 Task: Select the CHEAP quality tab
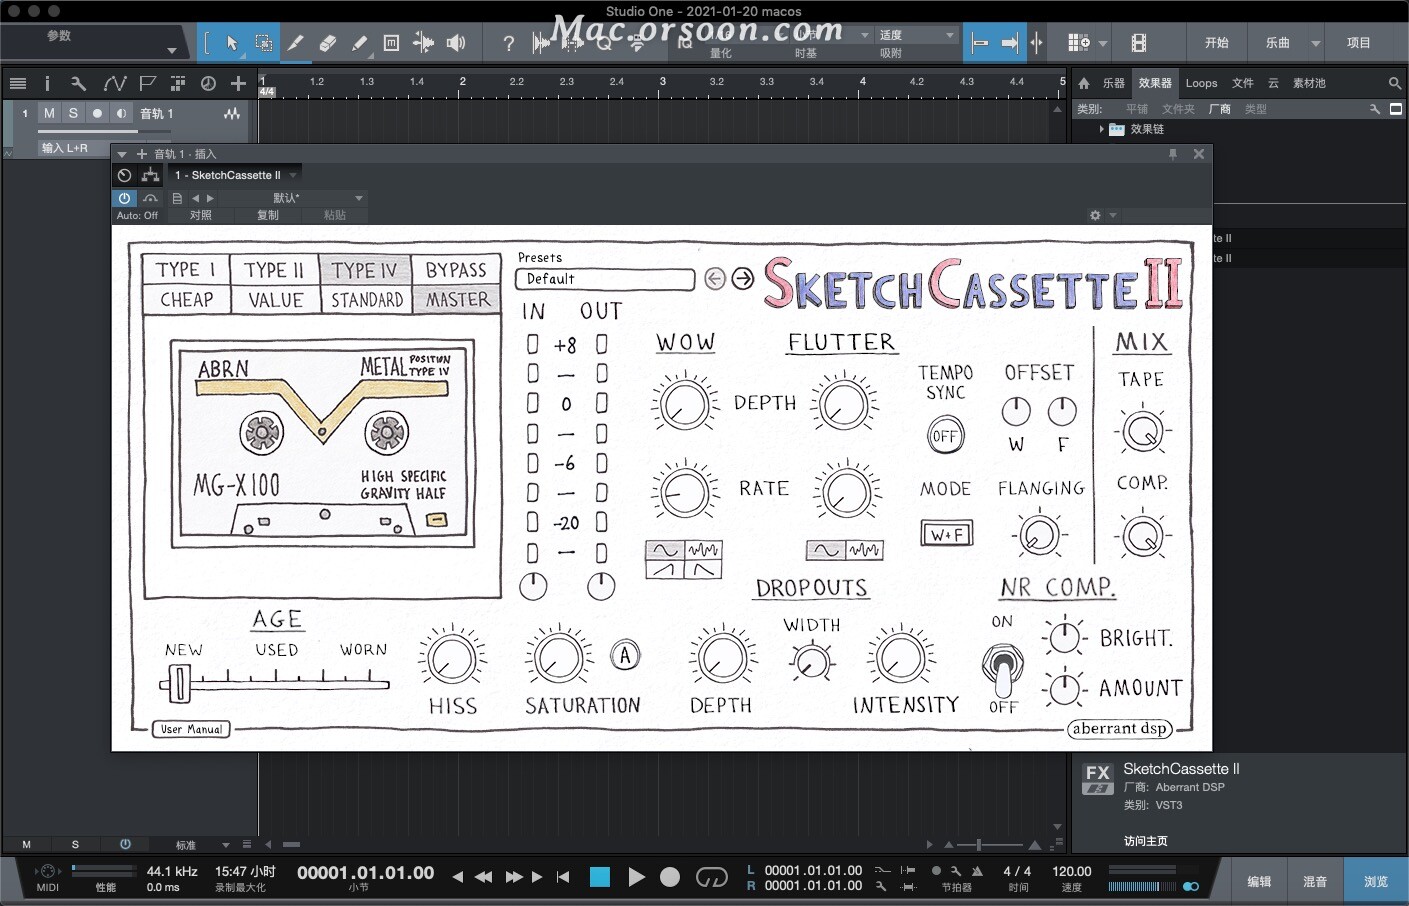click(187, 300)
